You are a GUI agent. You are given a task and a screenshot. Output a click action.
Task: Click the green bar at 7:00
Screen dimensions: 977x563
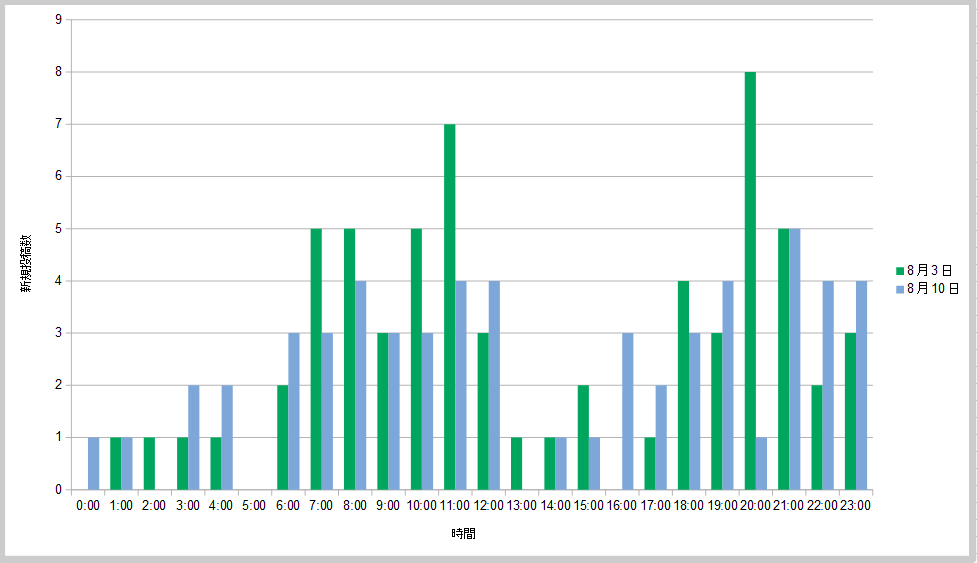(316, 358)
